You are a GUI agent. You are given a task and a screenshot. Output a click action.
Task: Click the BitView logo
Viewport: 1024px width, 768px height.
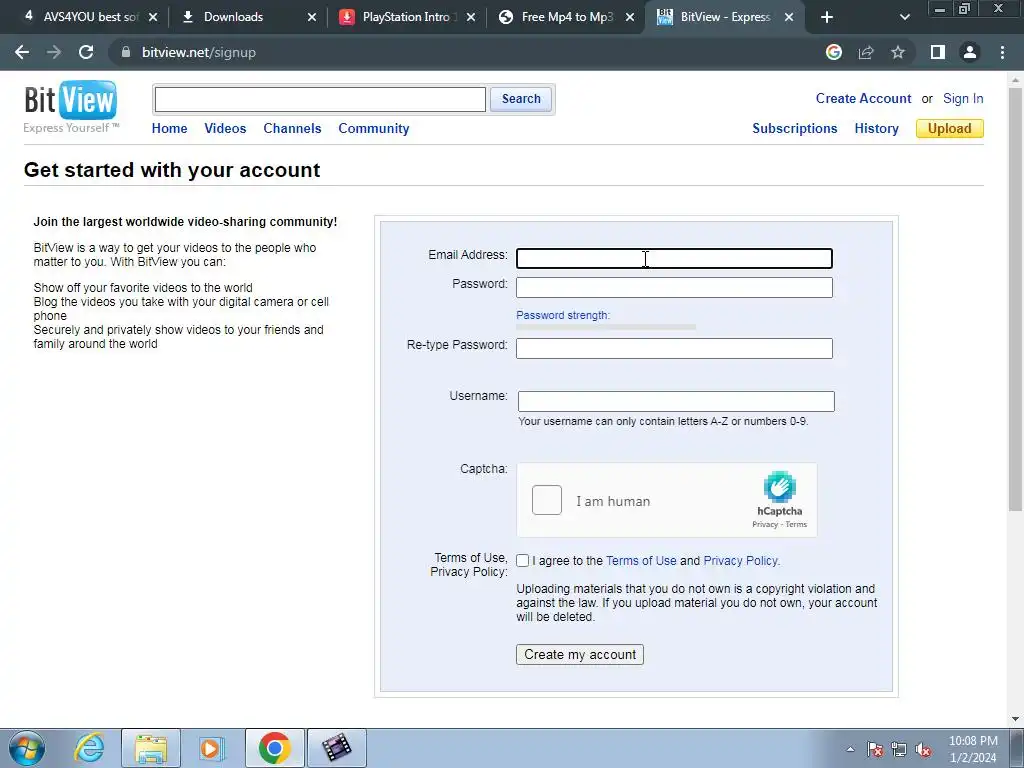tap(71, 106)
